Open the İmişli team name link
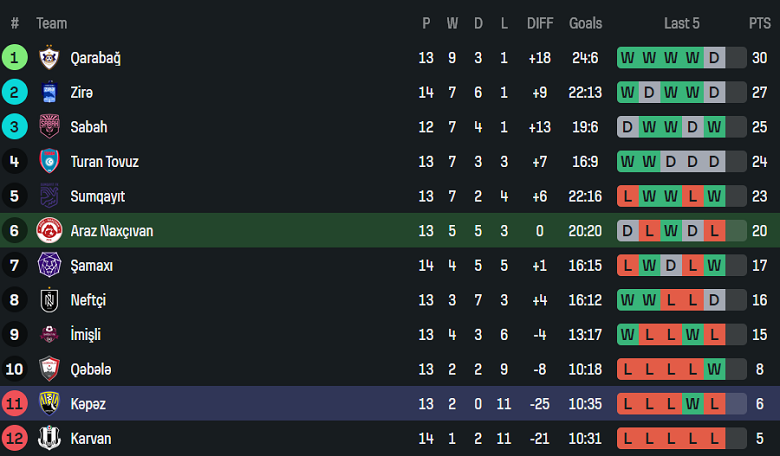This screenshot has height=456, width=780. coord(86,335)
